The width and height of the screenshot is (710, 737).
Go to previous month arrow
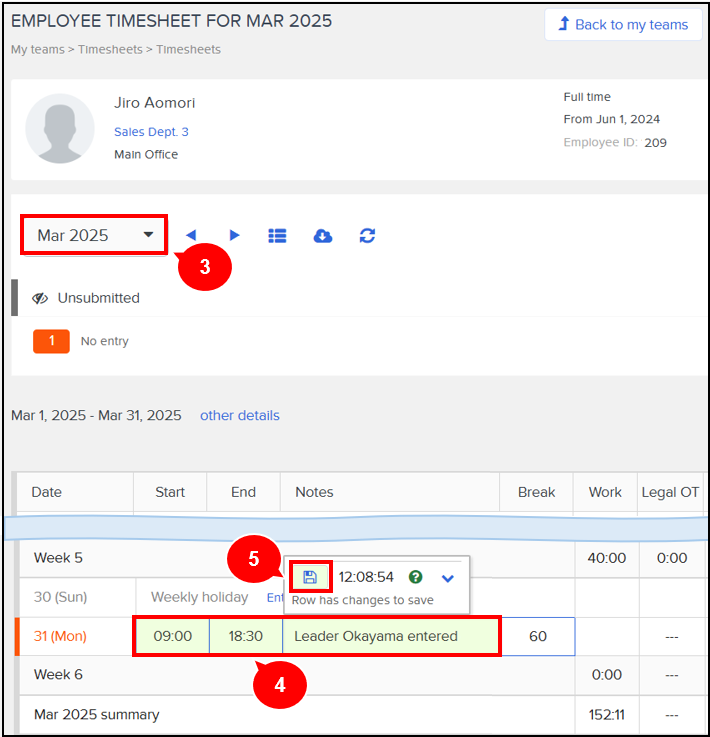click(191, 235)
